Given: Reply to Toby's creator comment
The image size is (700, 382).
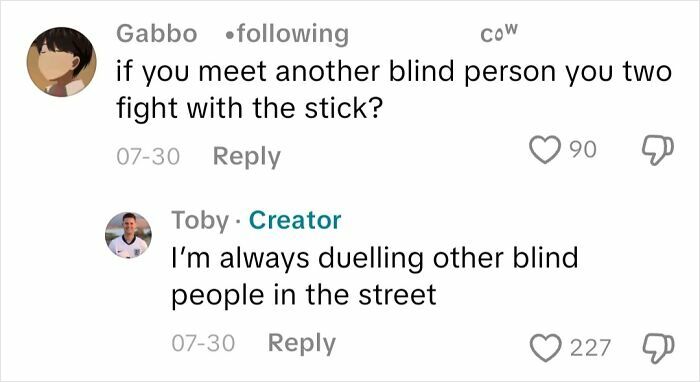Looking at the screenshot, I should 302,343.
